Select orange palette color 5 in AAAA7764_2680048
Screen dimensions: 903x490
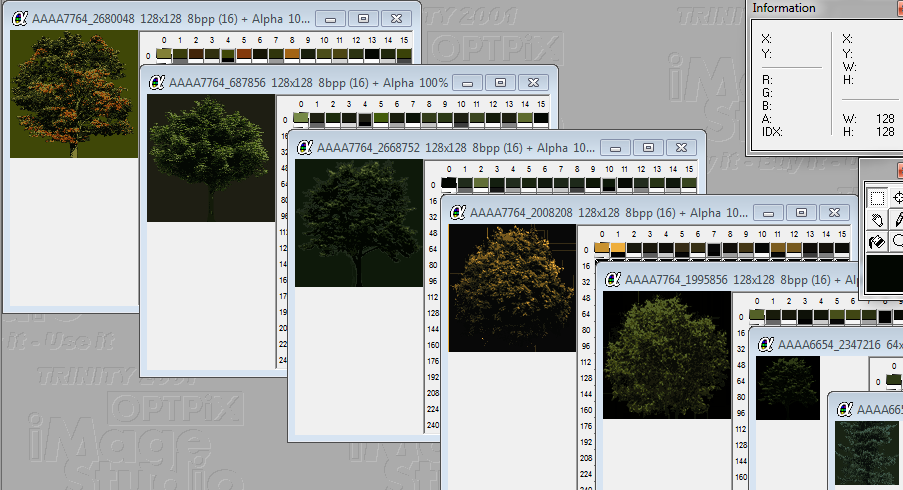(245, 54)
